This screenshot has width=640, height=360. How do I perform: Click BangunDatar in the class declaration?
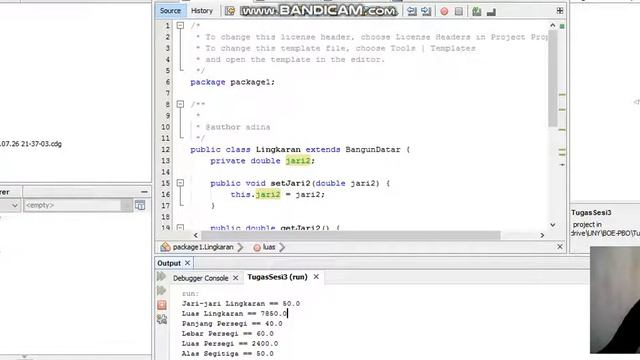(x=373, y=149)
